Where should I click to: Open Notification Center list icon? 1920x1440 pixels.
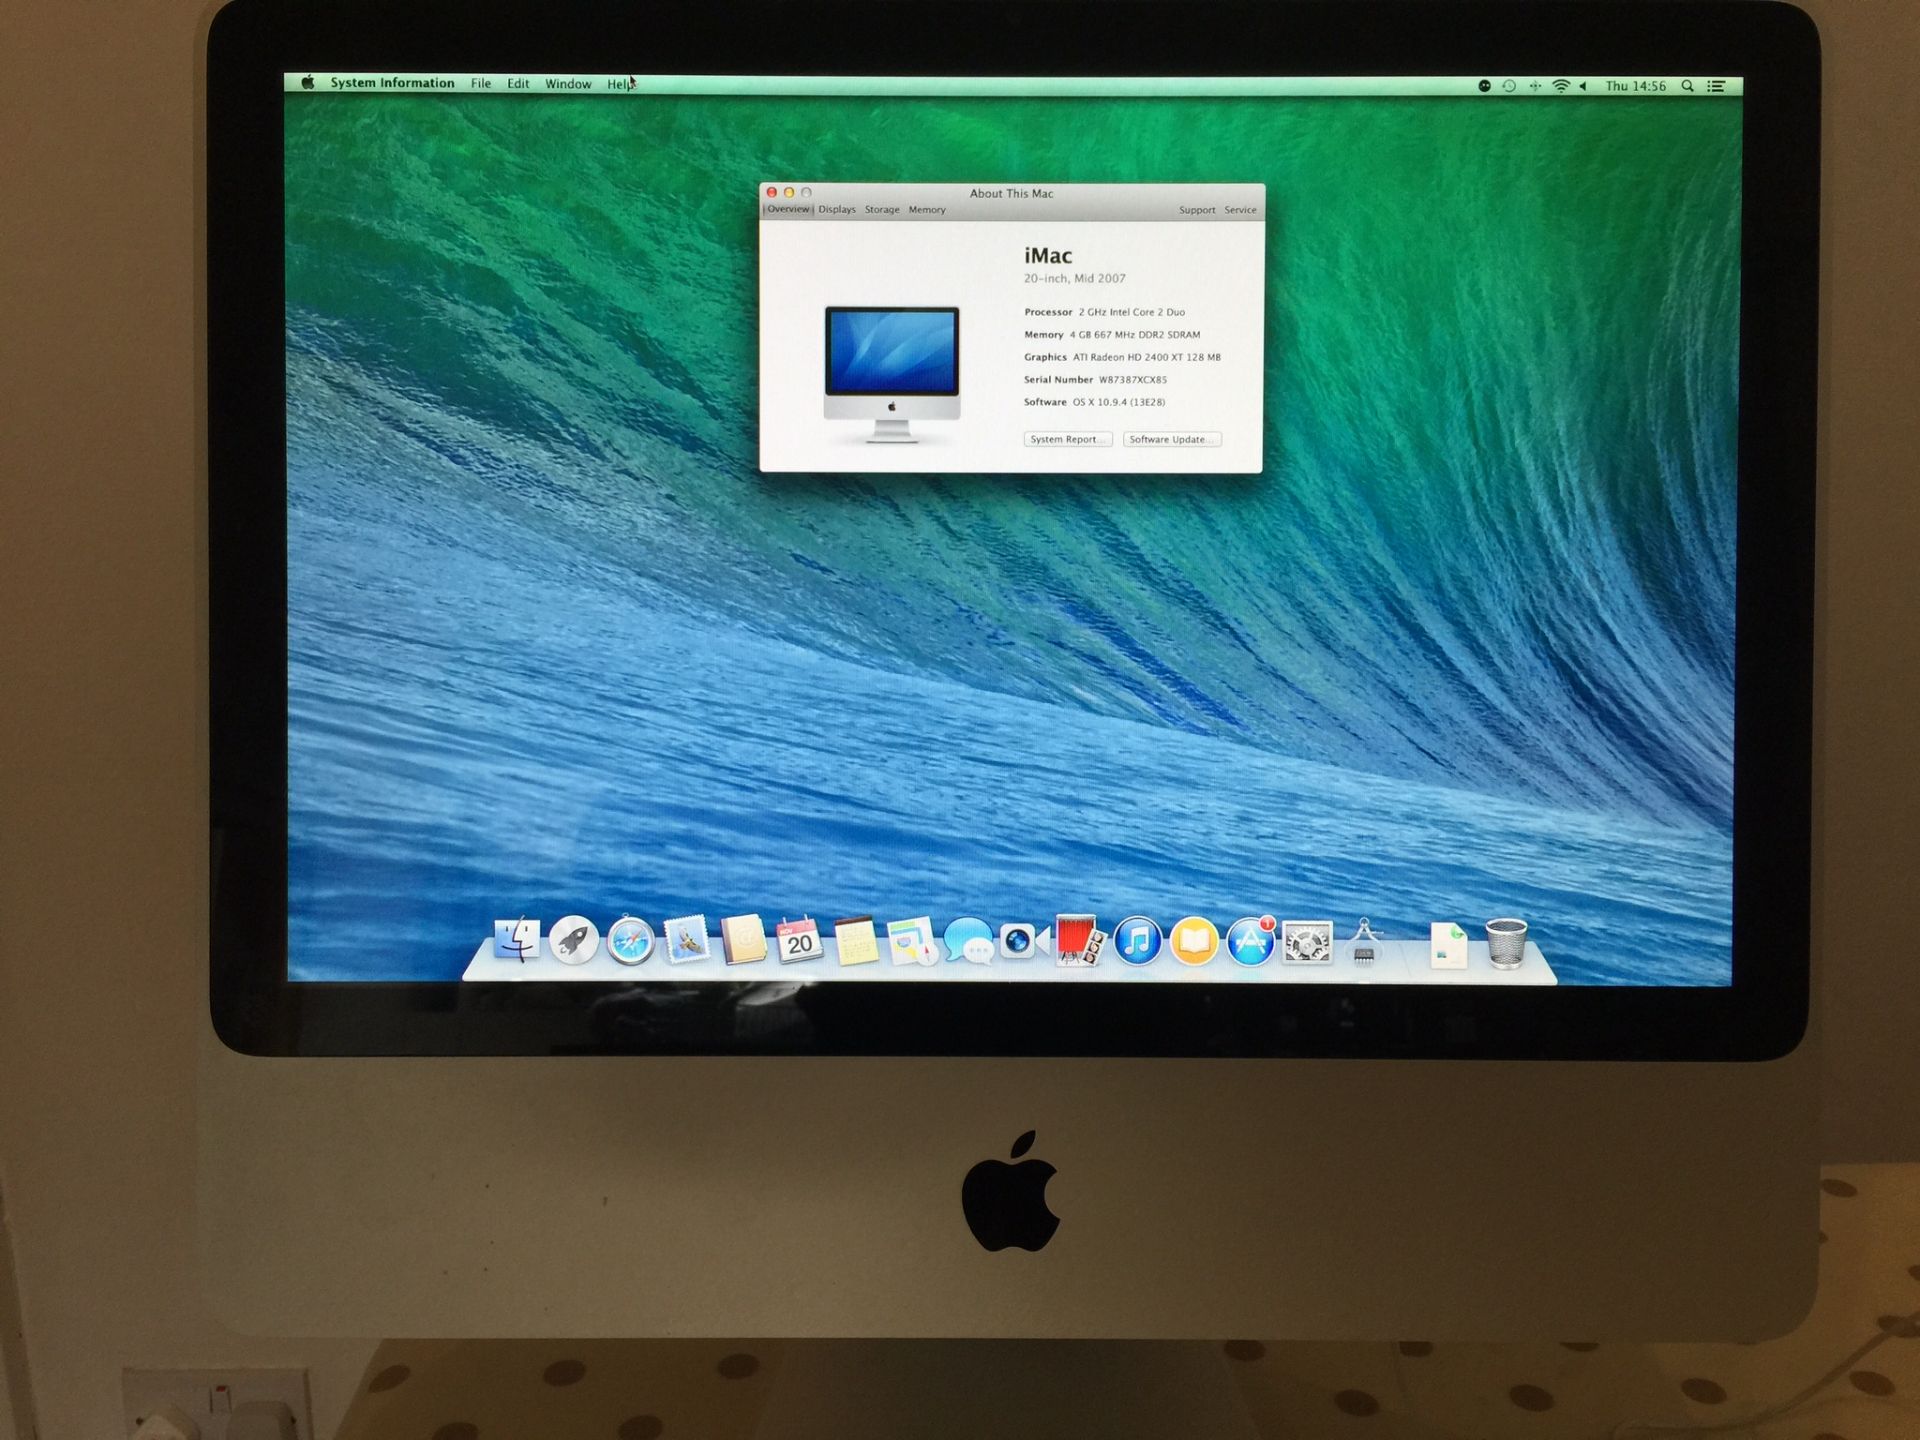1716,86
